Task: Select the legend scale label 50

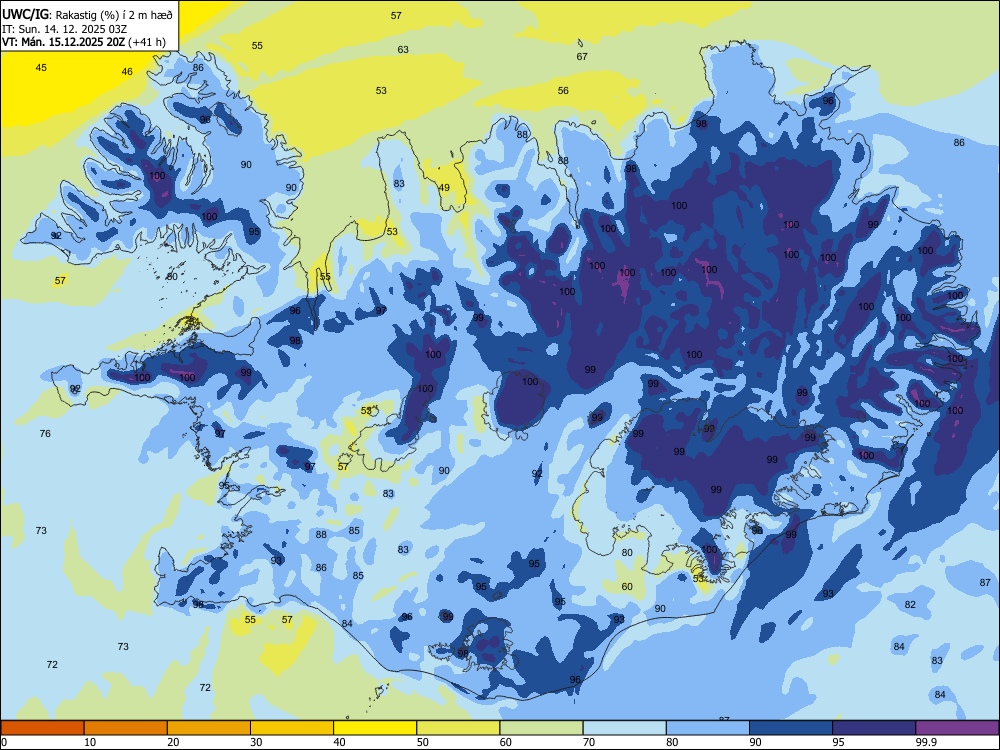Action: coord(423,742)
